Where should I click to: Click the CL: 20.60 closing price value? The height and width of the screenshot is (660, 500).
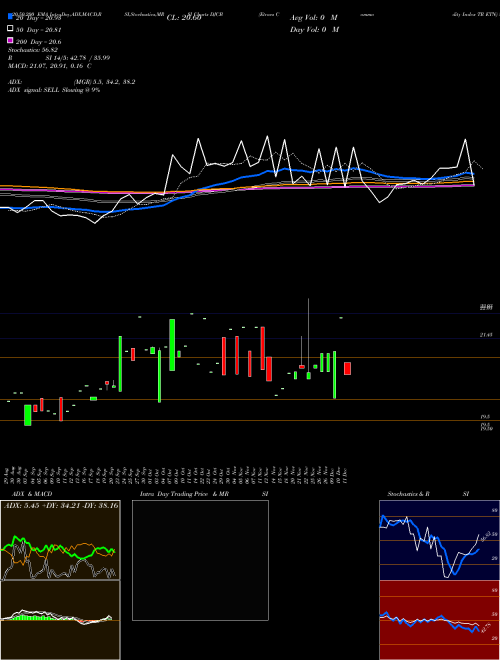[184, 18]
